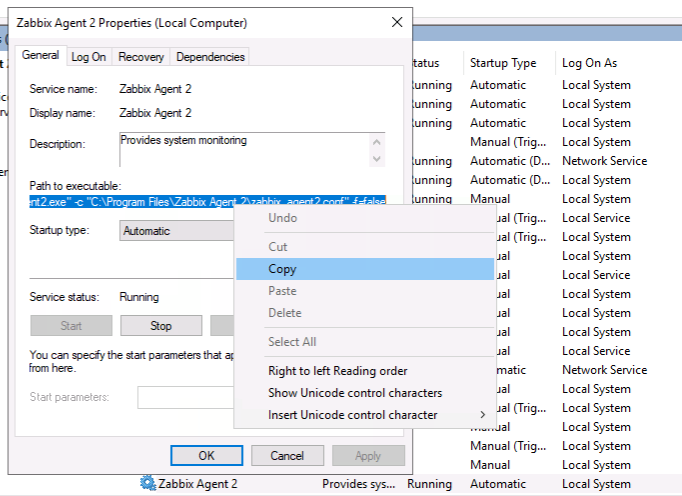Select Paste in the context menu

pos(365,291)
